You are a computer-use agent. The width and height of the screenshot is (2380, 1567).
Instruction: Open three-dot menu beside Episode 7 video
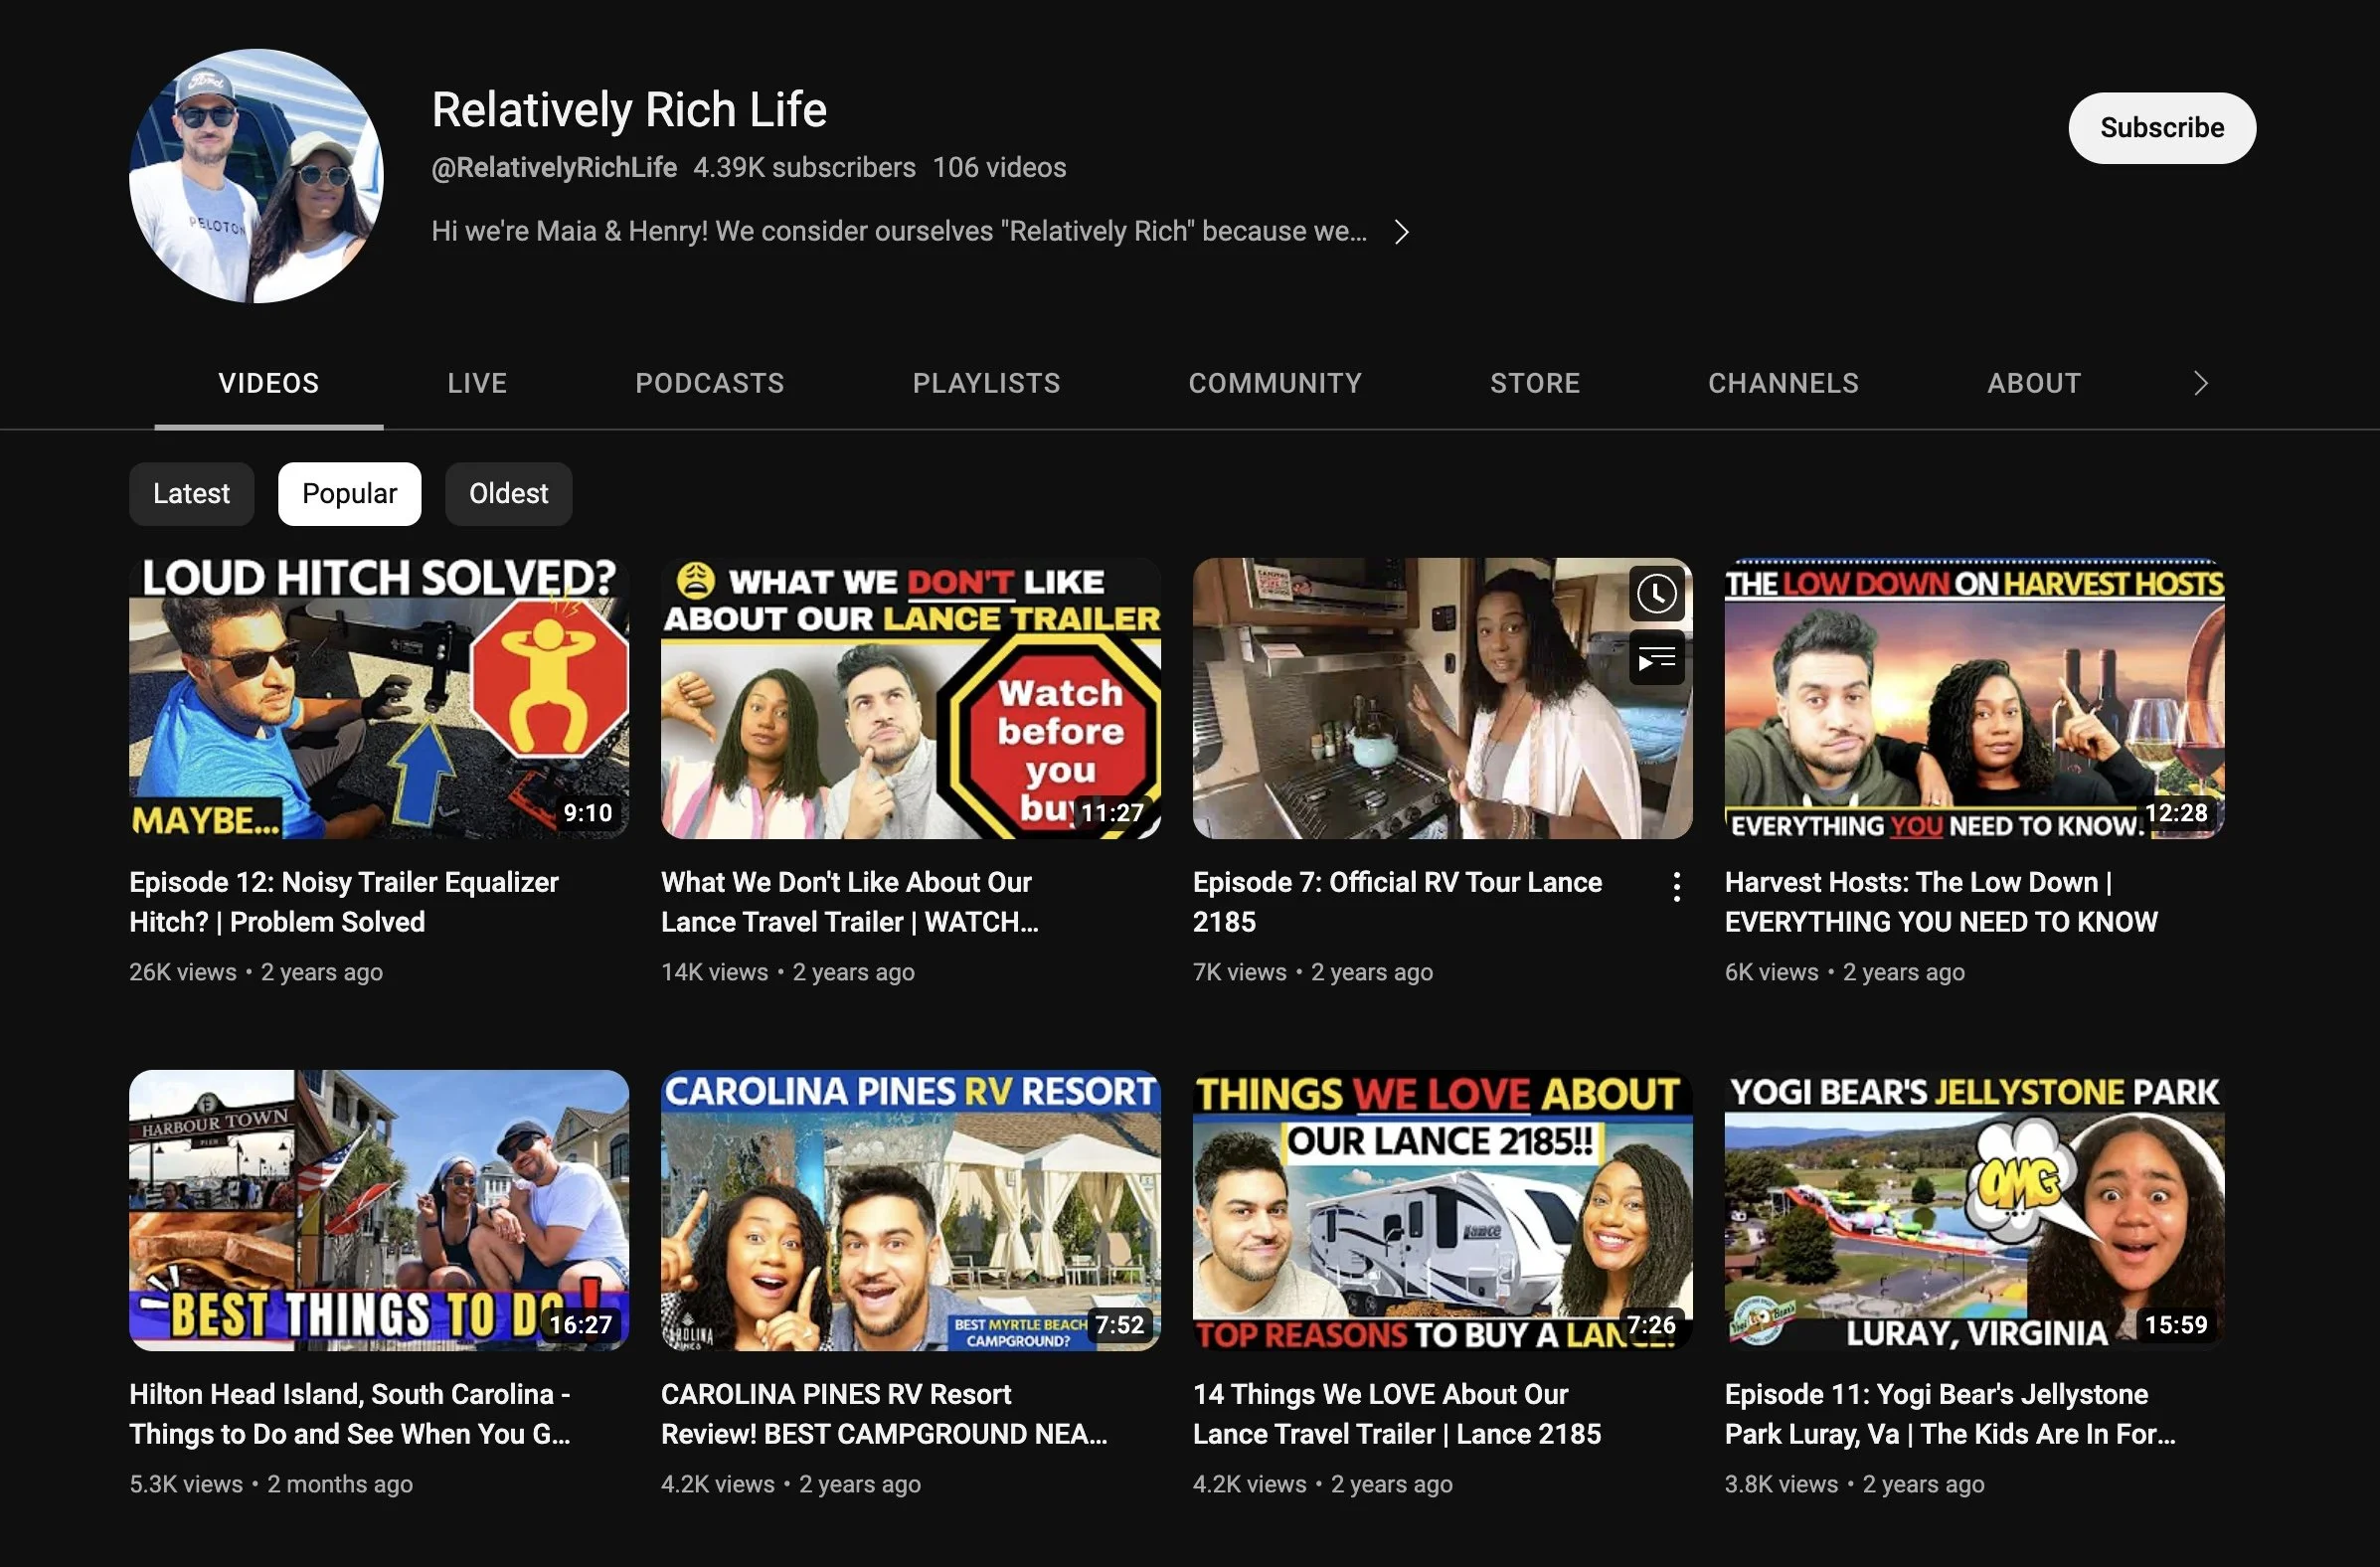pos(1676,887)
